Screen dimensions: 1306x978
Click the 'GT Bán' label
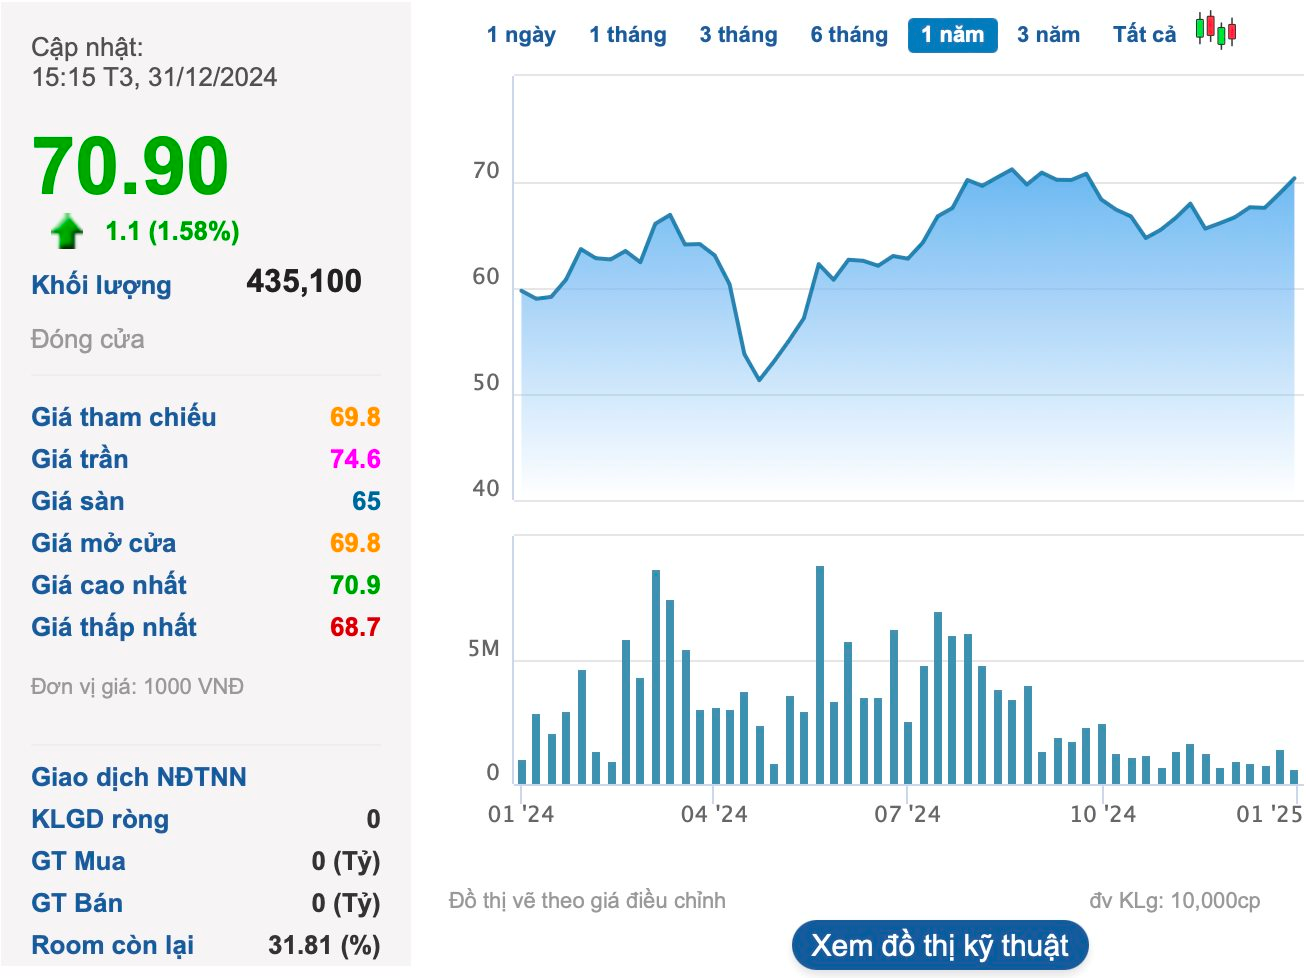pos(77,903)
